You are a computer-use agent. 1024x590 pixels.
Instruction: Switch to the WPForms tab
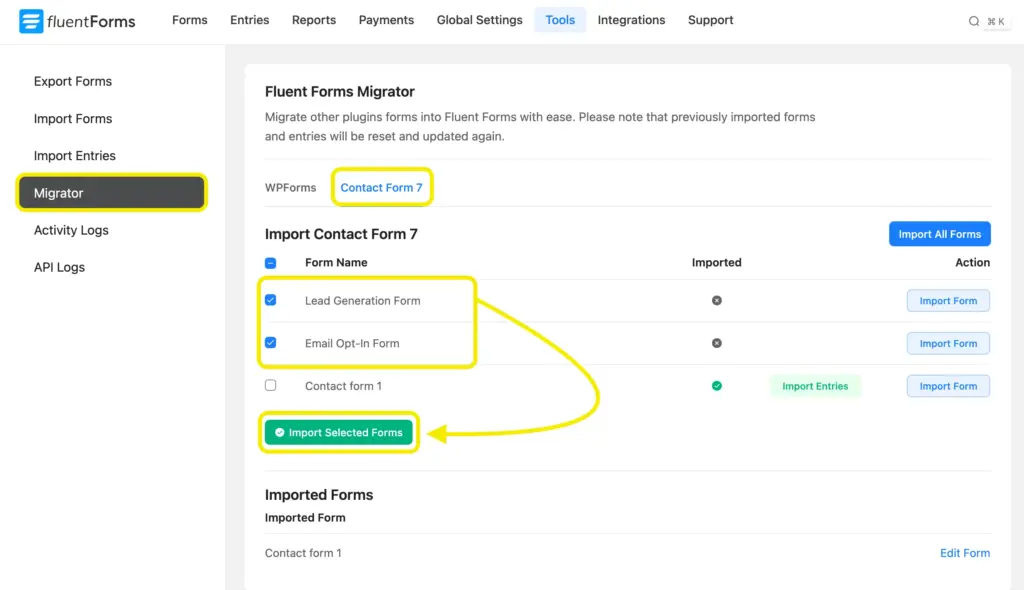291,186
